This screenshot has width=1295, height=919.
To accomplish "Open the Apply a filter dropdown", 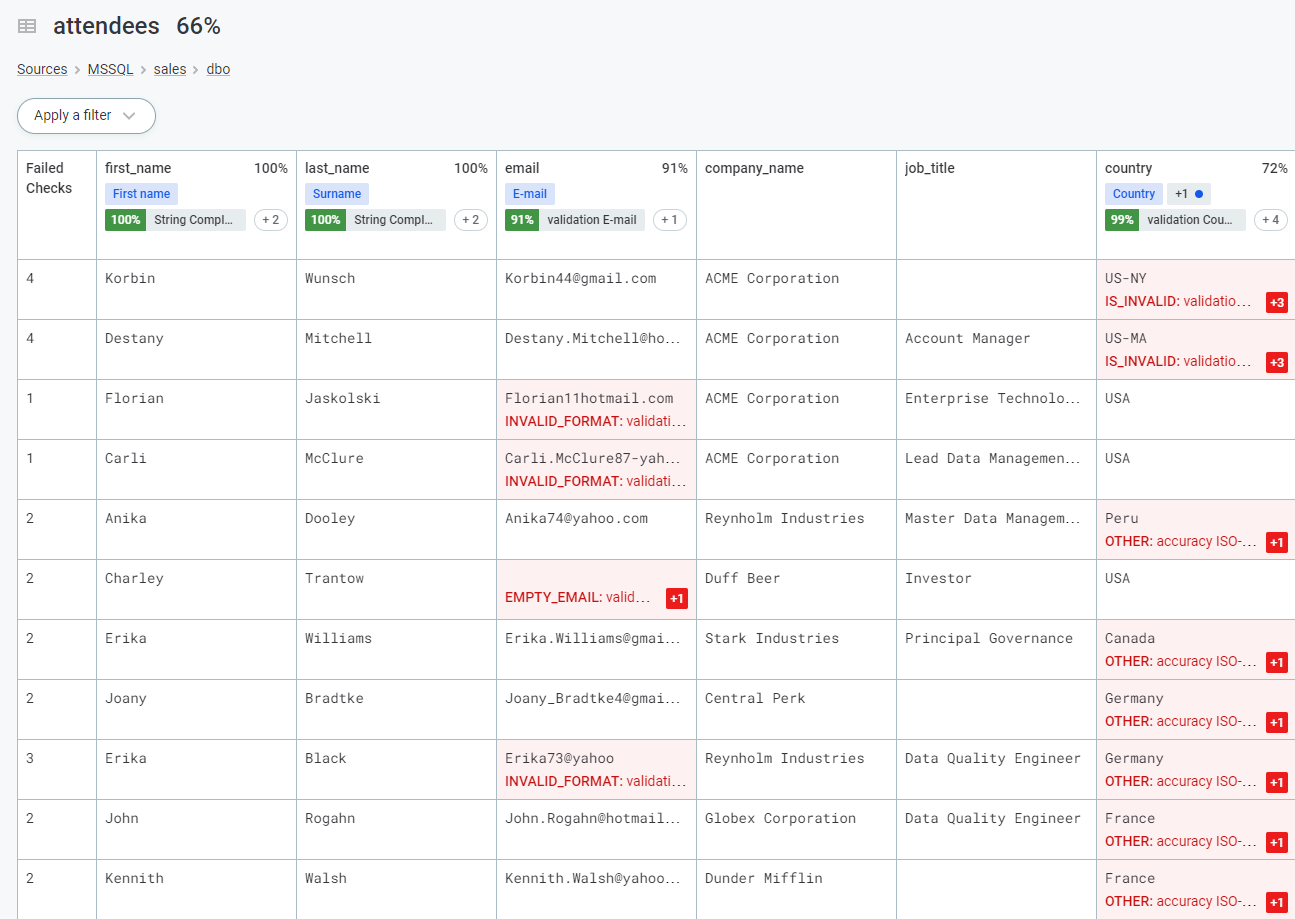I will 86,116.
